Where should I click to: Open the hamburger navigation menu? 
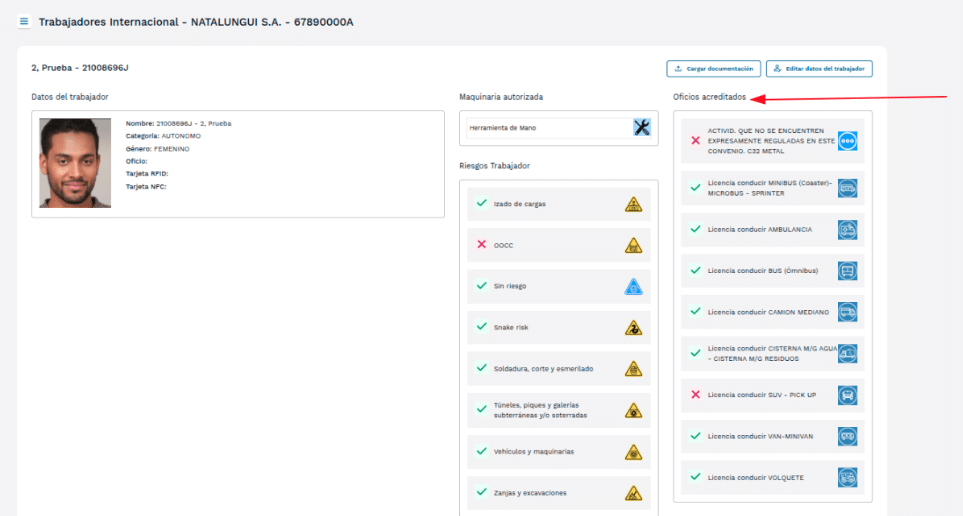click(x=24, y=21)
